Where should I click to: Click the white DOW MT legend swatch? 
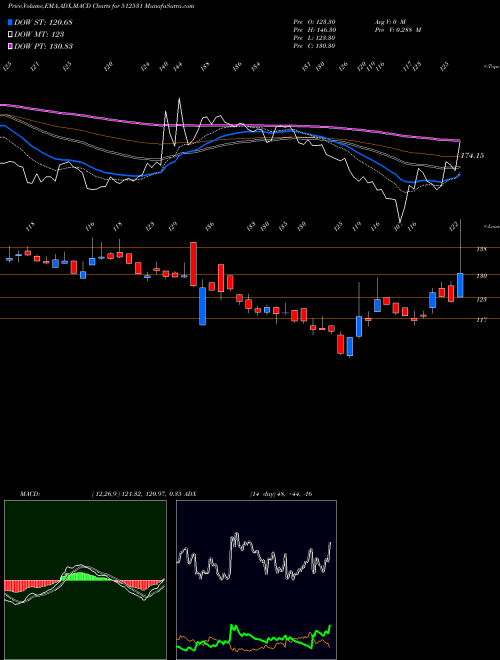10,34
